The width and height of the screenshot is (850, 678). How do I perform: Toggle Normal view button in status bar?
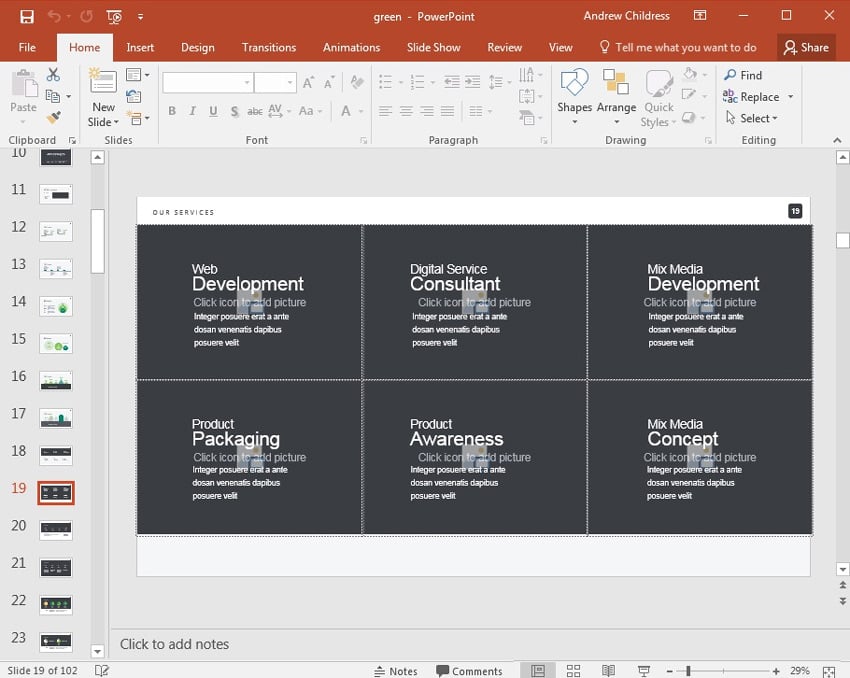click(x=538, y=671)
